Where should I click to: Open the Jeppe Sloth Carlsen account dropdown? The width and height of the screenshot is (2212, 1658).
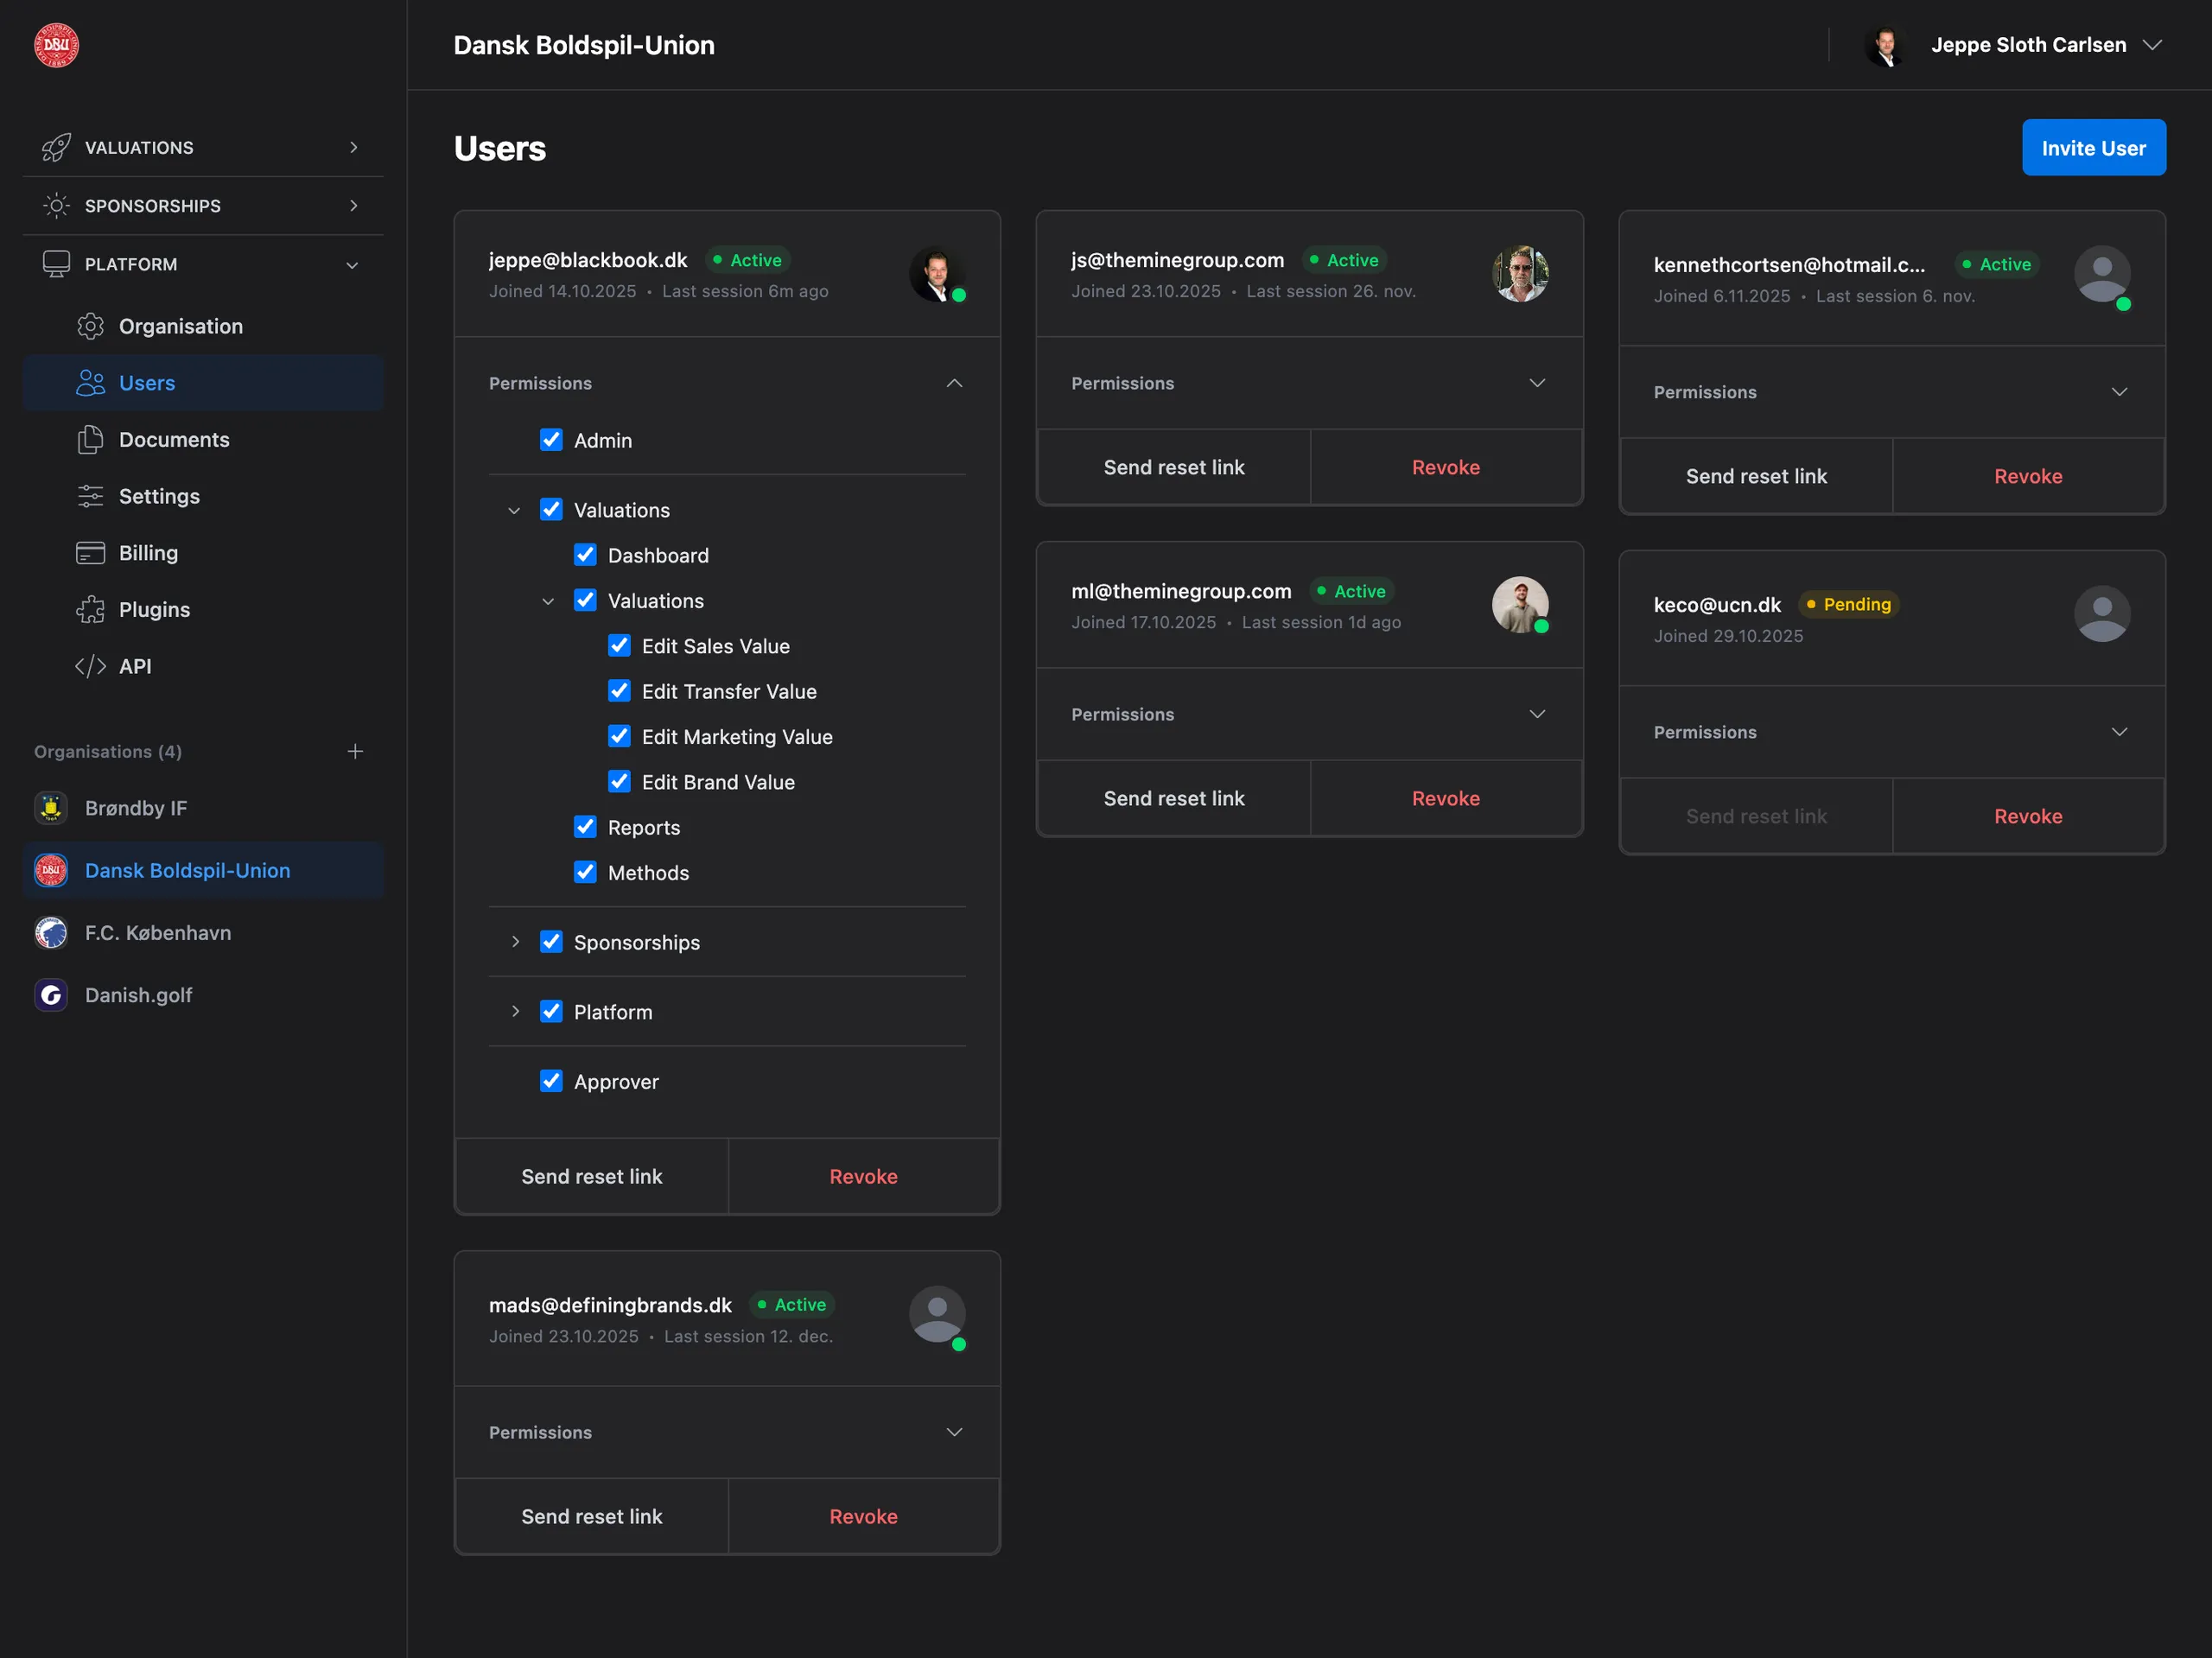point(2015,45)
